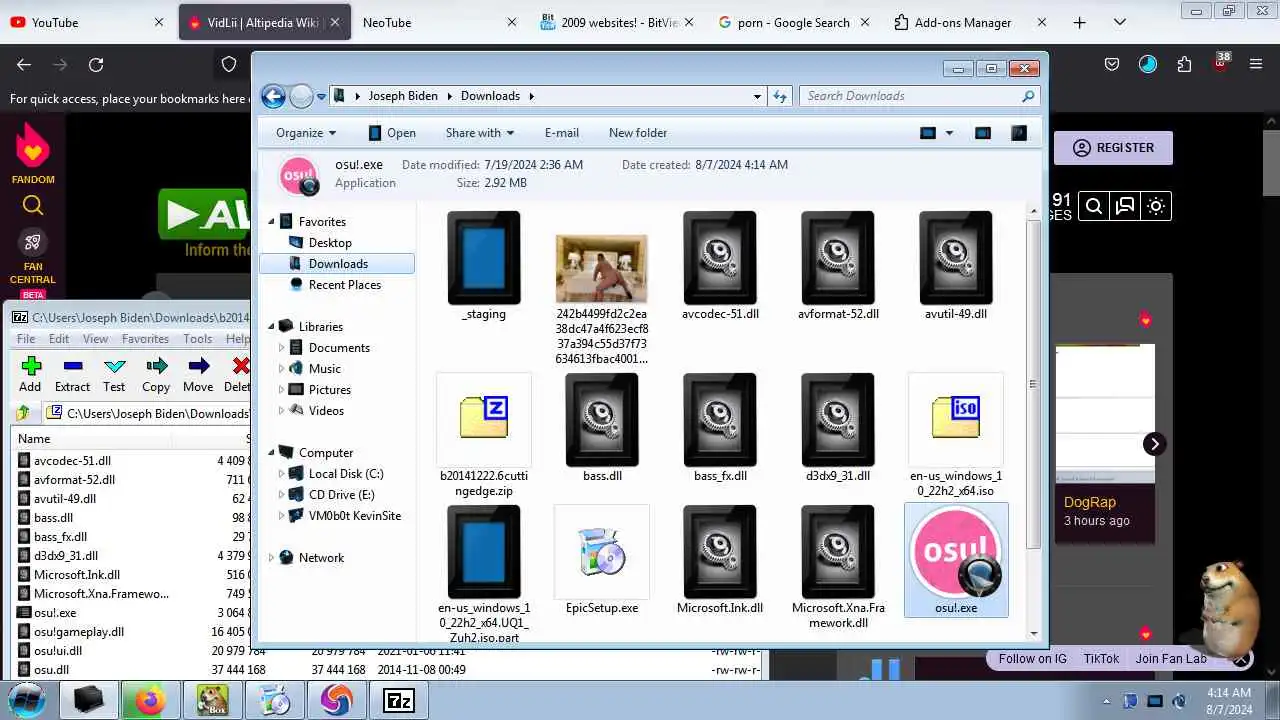This screenshot has width=1280, height=720.
Task: Open the Edit menu in 7-Zip
Action: click(59, 339)
